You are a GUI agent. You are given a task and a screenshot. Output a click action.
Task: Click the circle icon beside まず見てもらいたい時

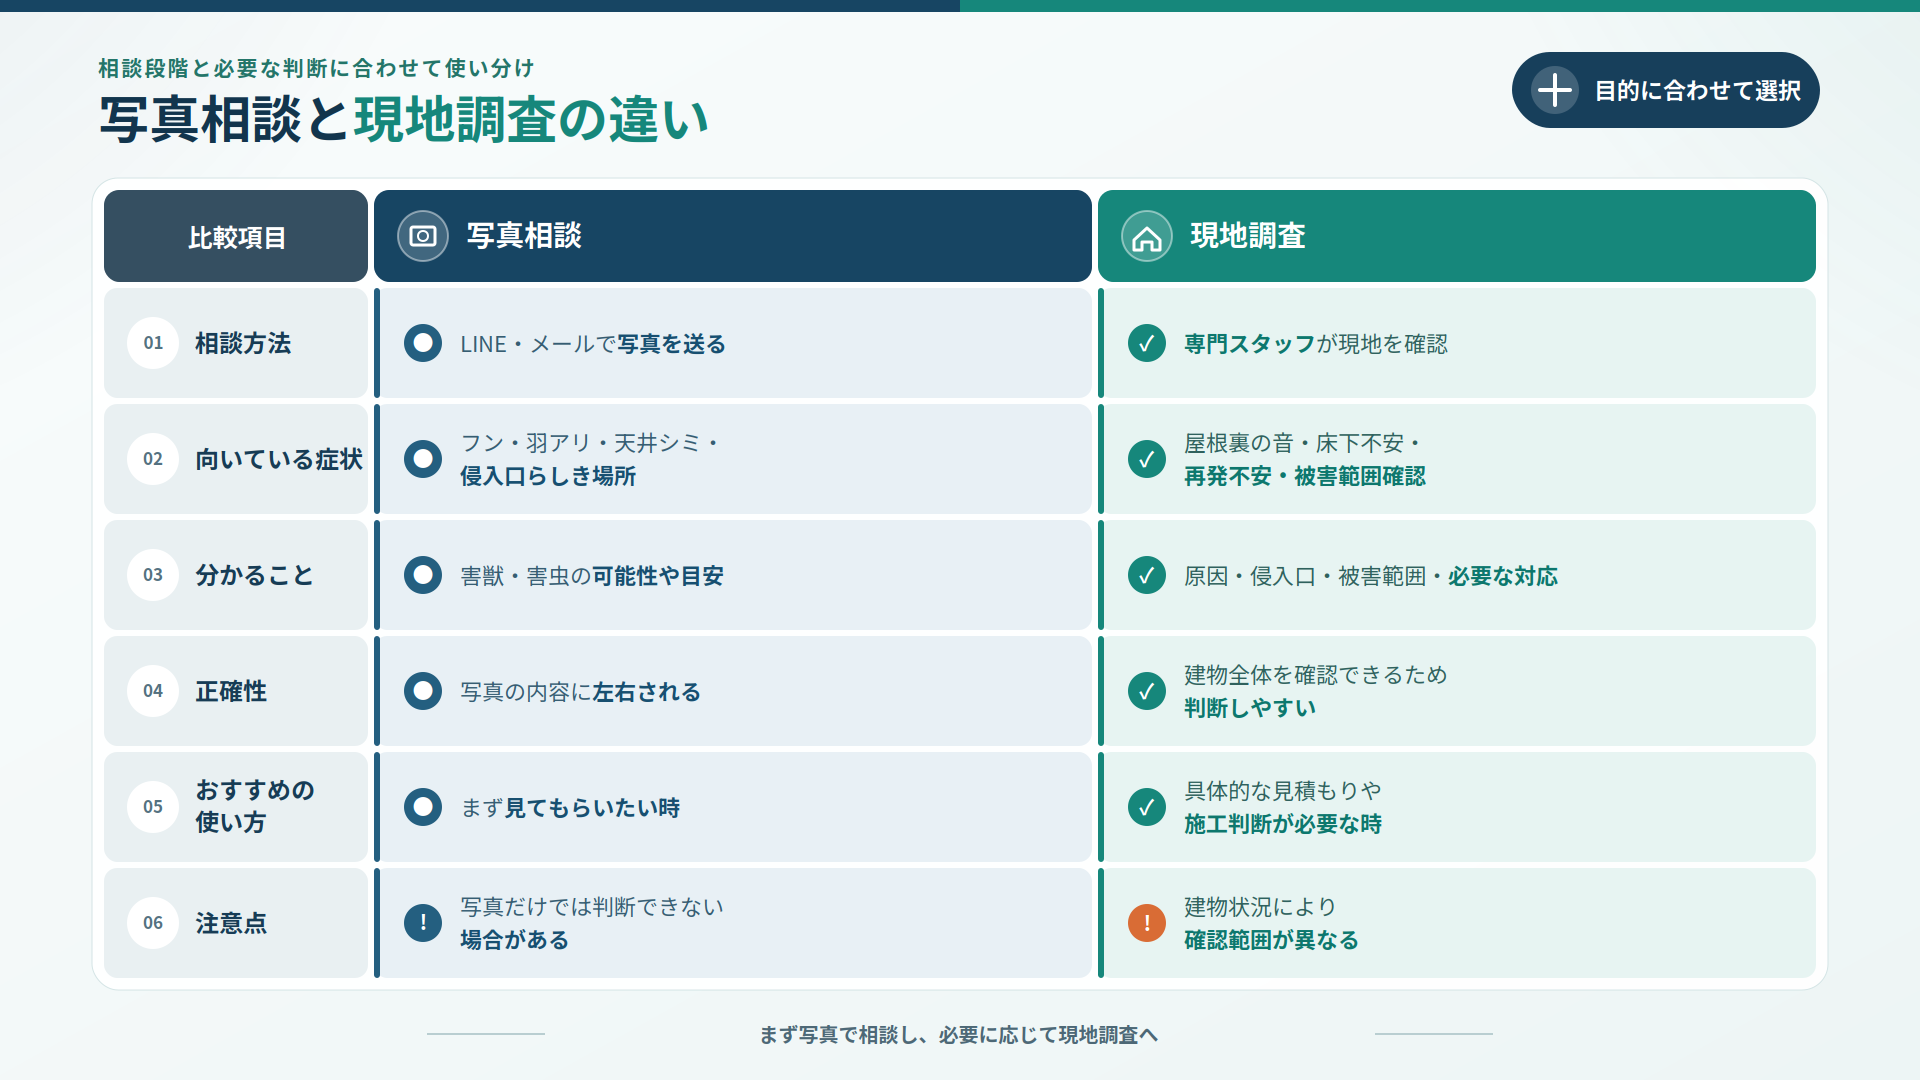point(423,807)
